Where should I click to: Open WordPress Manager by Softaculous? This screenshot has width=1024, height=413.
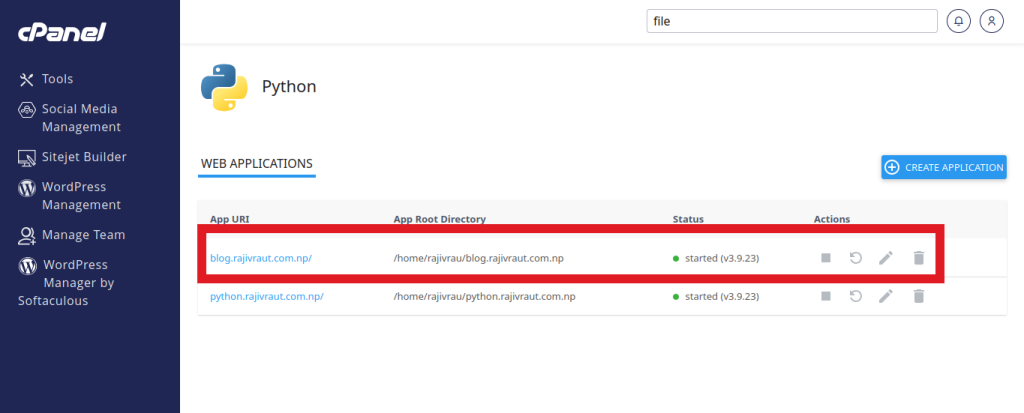[x=66, y=282]
